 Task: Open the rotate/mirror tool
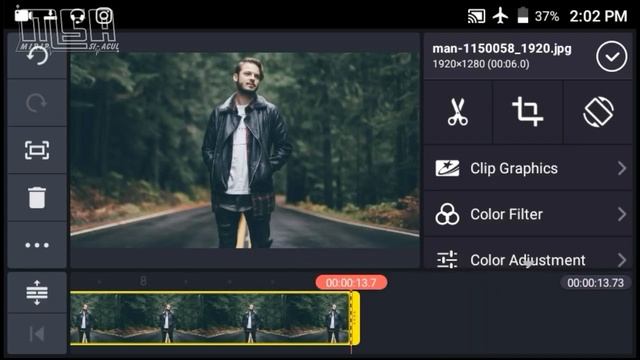point(598,112)
